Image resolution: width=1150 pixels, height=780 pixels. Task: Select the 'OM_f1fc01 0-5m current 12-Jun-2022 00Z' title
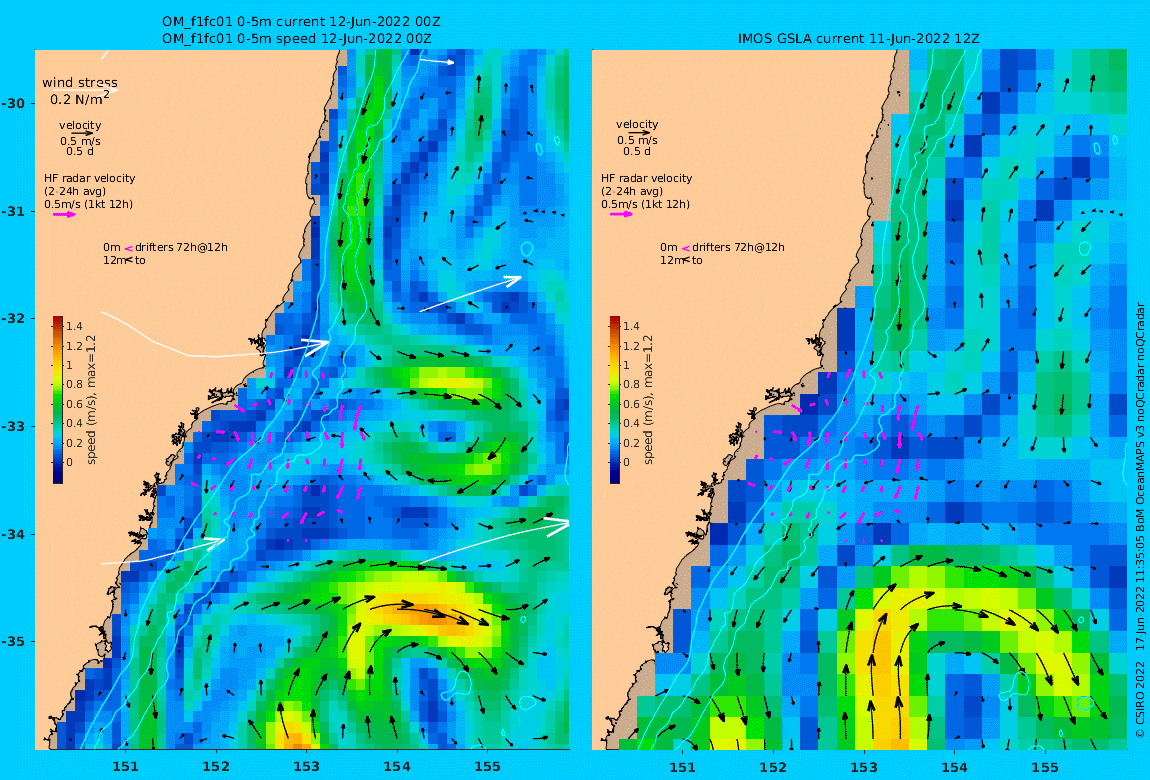(x=301, y=21)
